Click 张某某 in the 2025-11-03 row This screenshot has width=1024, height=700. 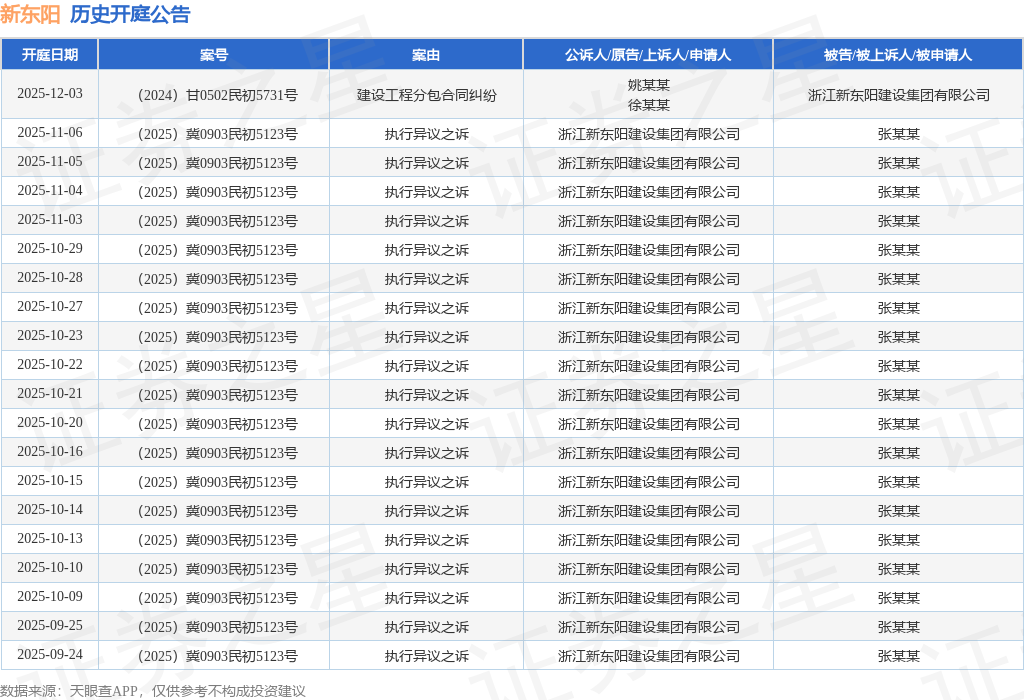click(x=899, y=221)
